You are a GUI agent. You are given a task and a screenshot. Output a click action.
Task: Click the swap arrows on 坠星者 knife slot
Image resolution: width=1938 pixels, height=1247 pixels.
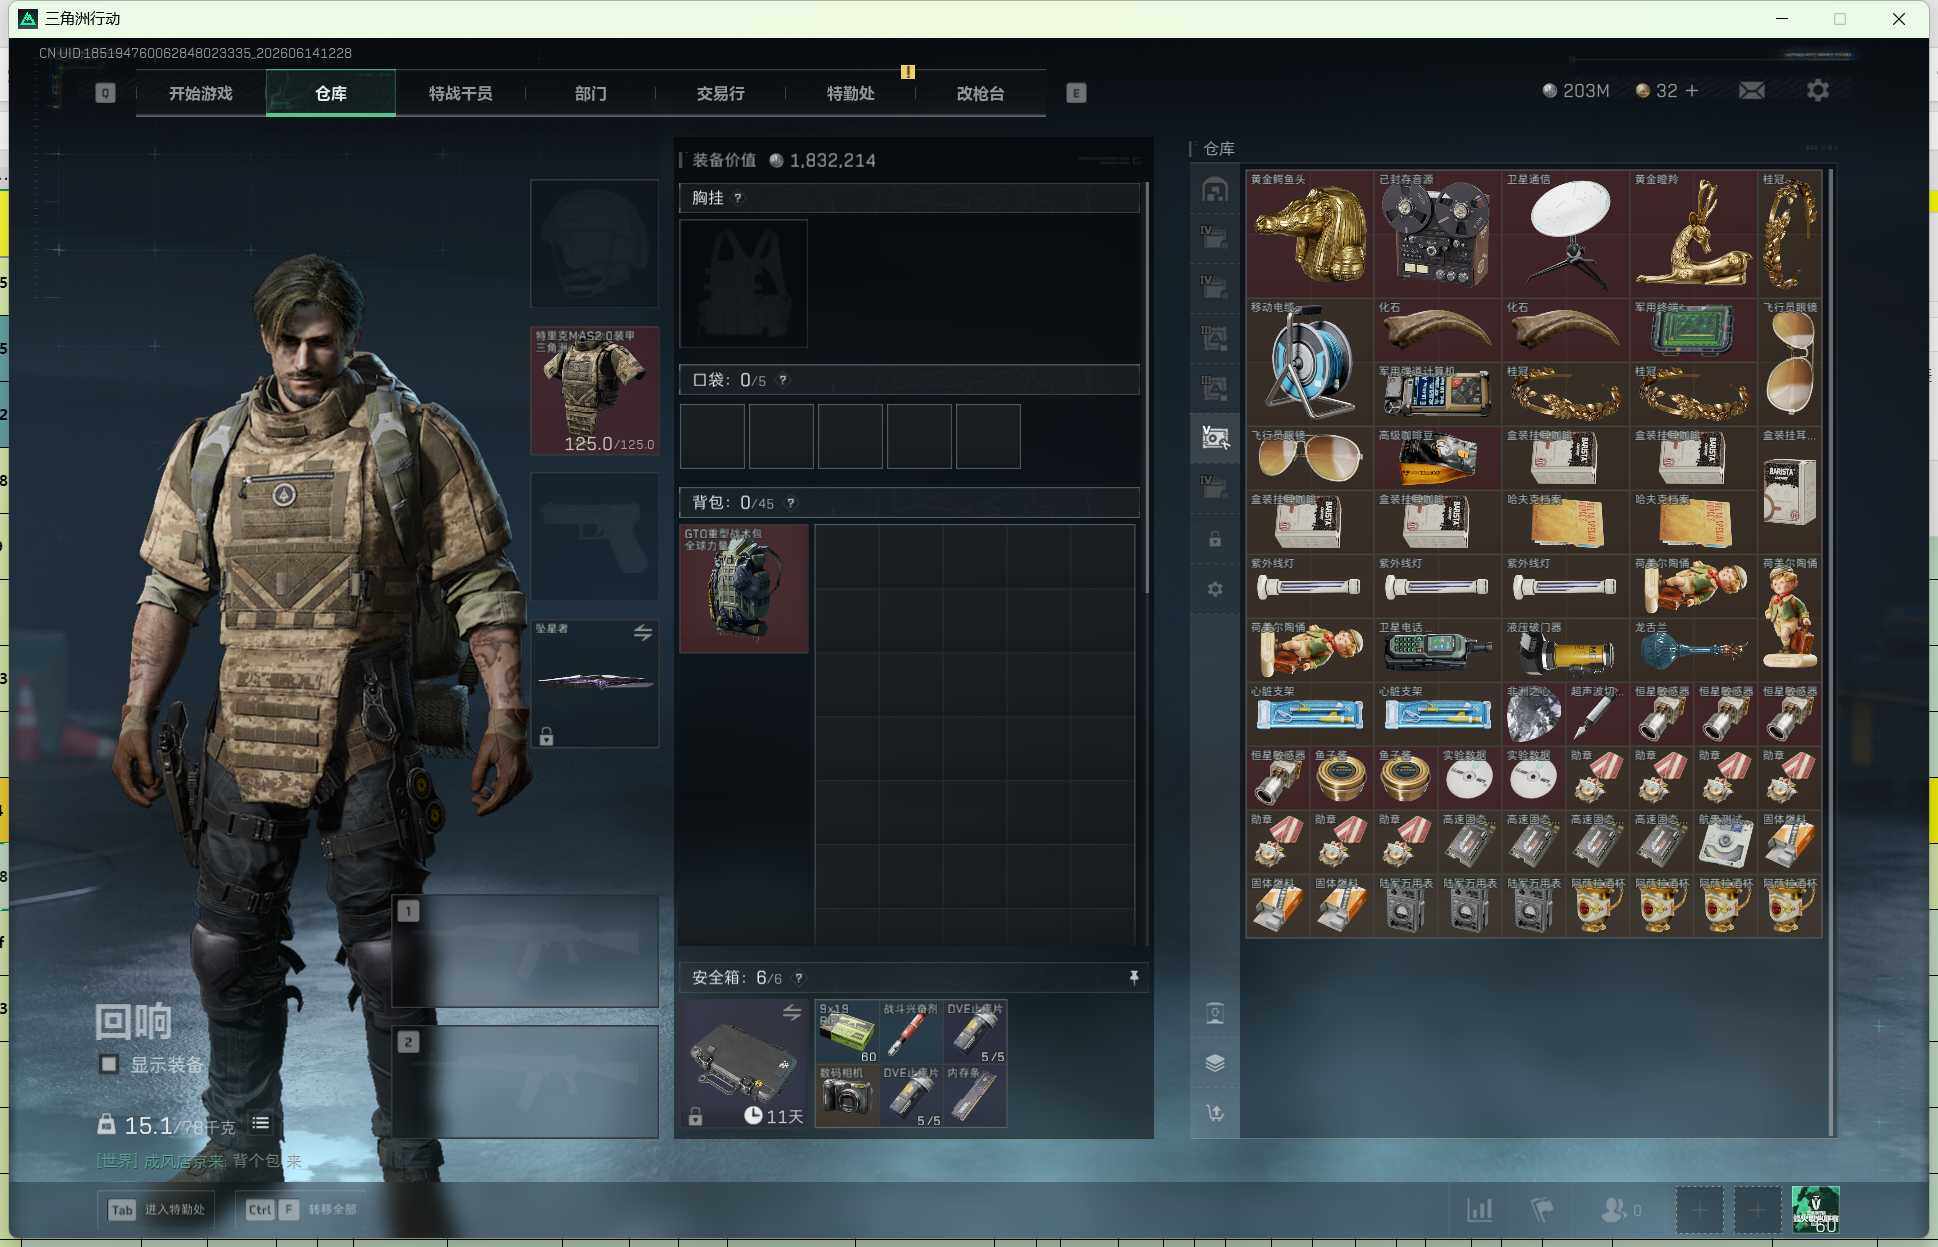[643, 632]
